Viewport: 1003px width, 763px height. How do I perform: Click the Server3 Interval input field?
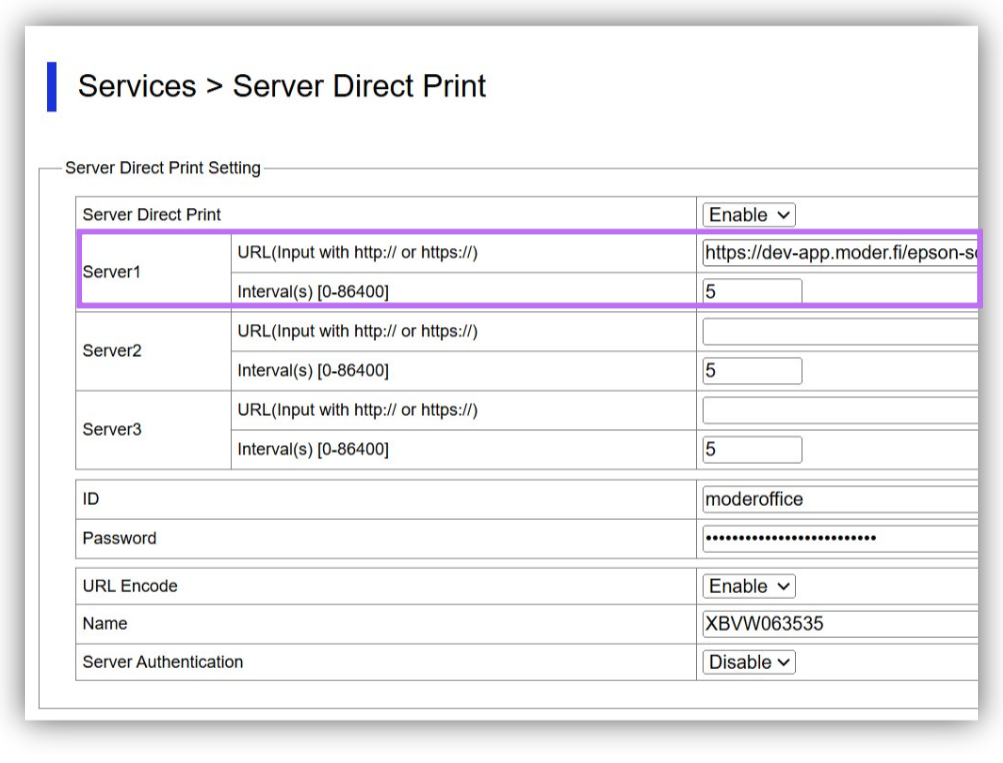[752, 450]
